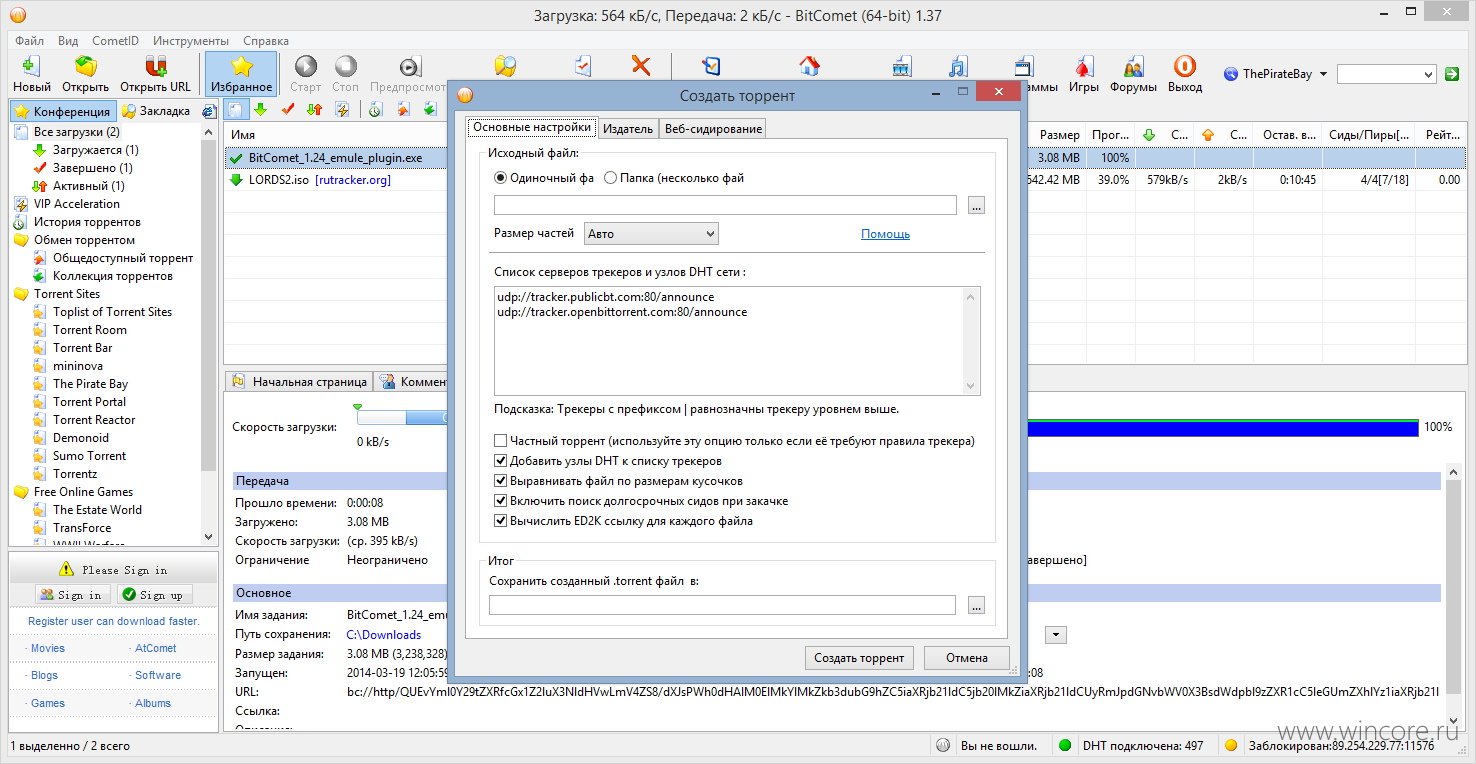Switch to the Издатель tab

pyautogui.click(x=628, y=128)
